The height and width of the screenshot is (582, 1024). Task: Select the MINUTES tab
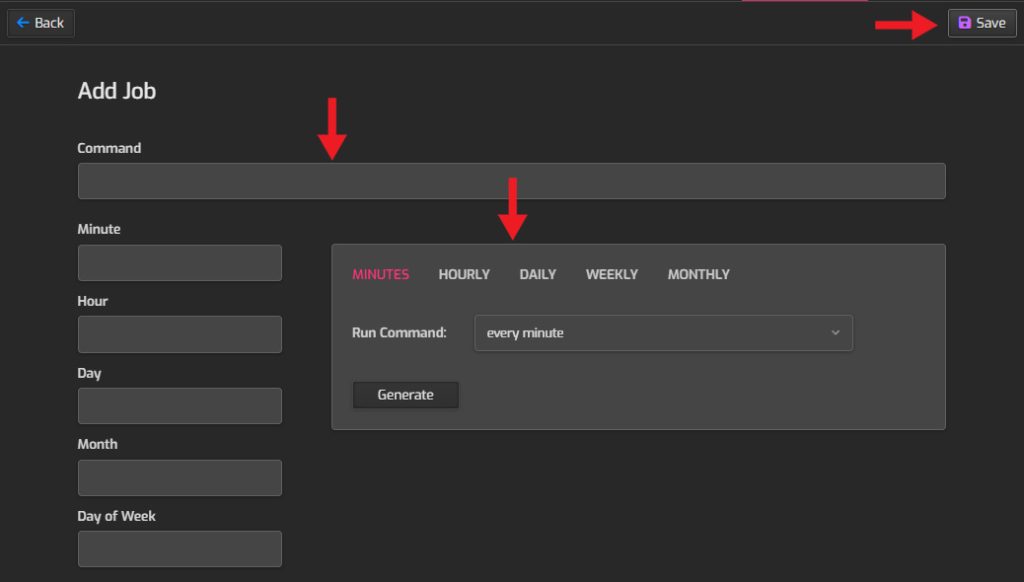tap(380, 273)
